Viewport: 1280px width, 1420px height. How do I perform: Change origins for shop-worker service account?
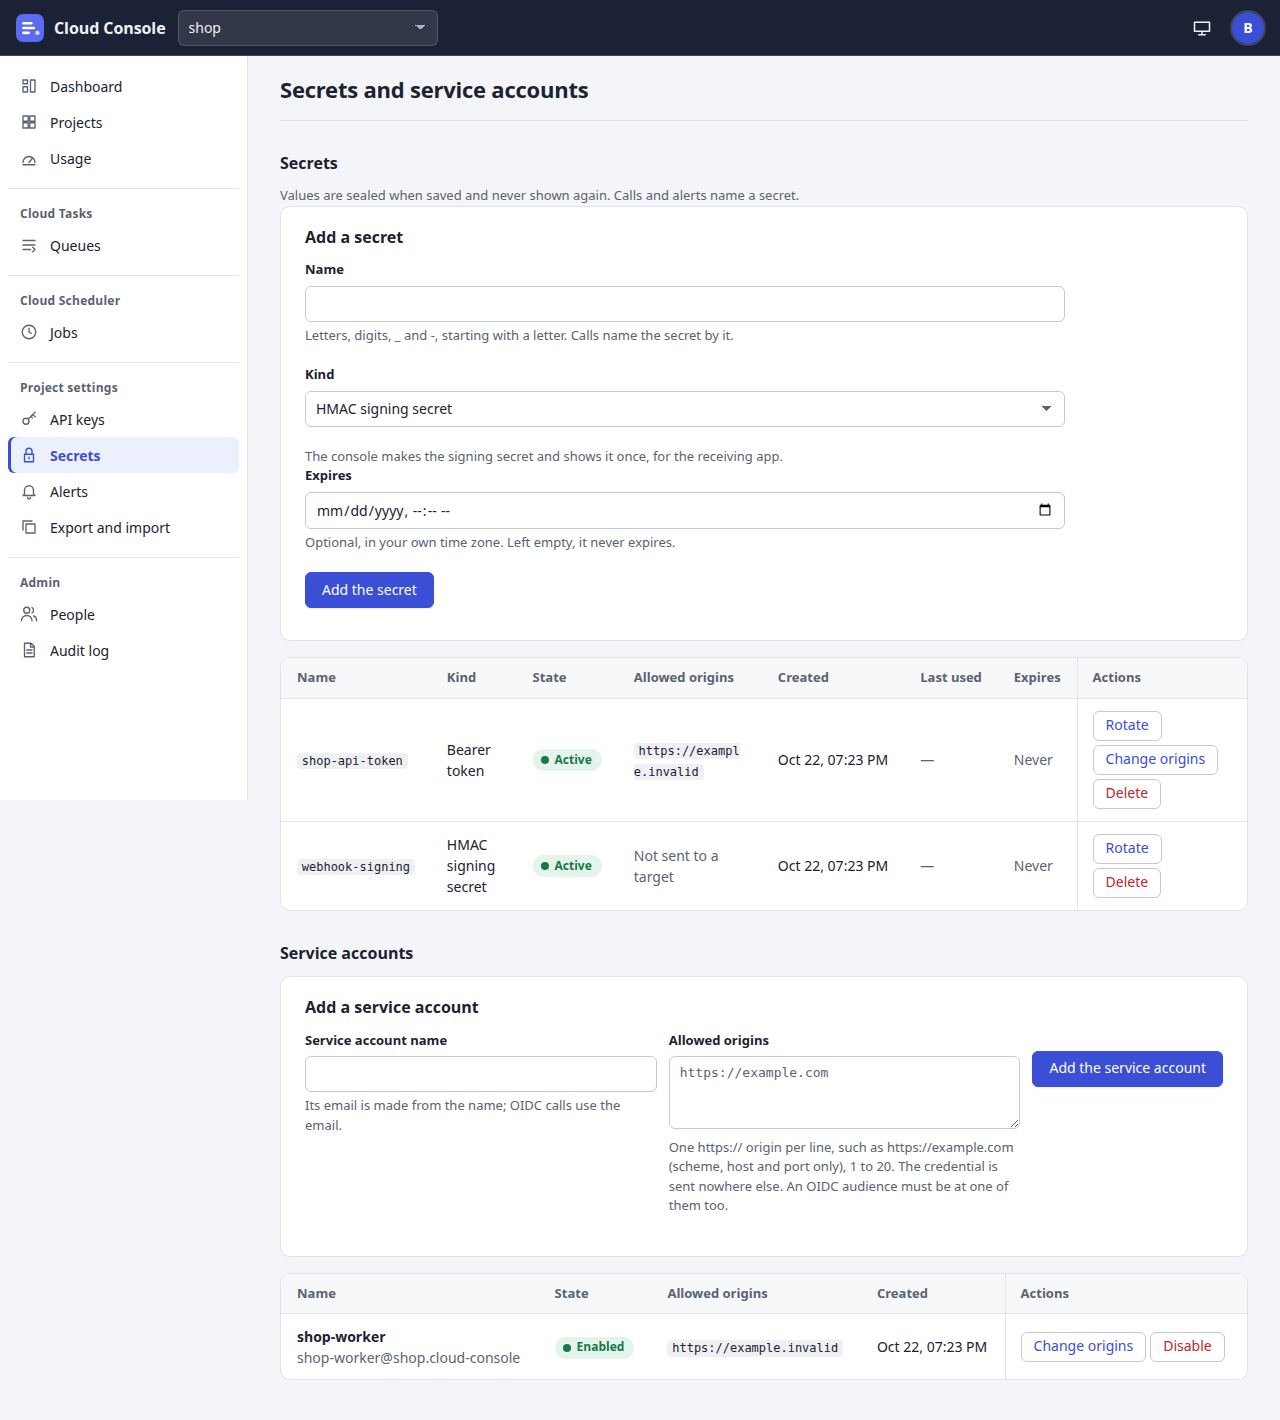(1083, 1346)
